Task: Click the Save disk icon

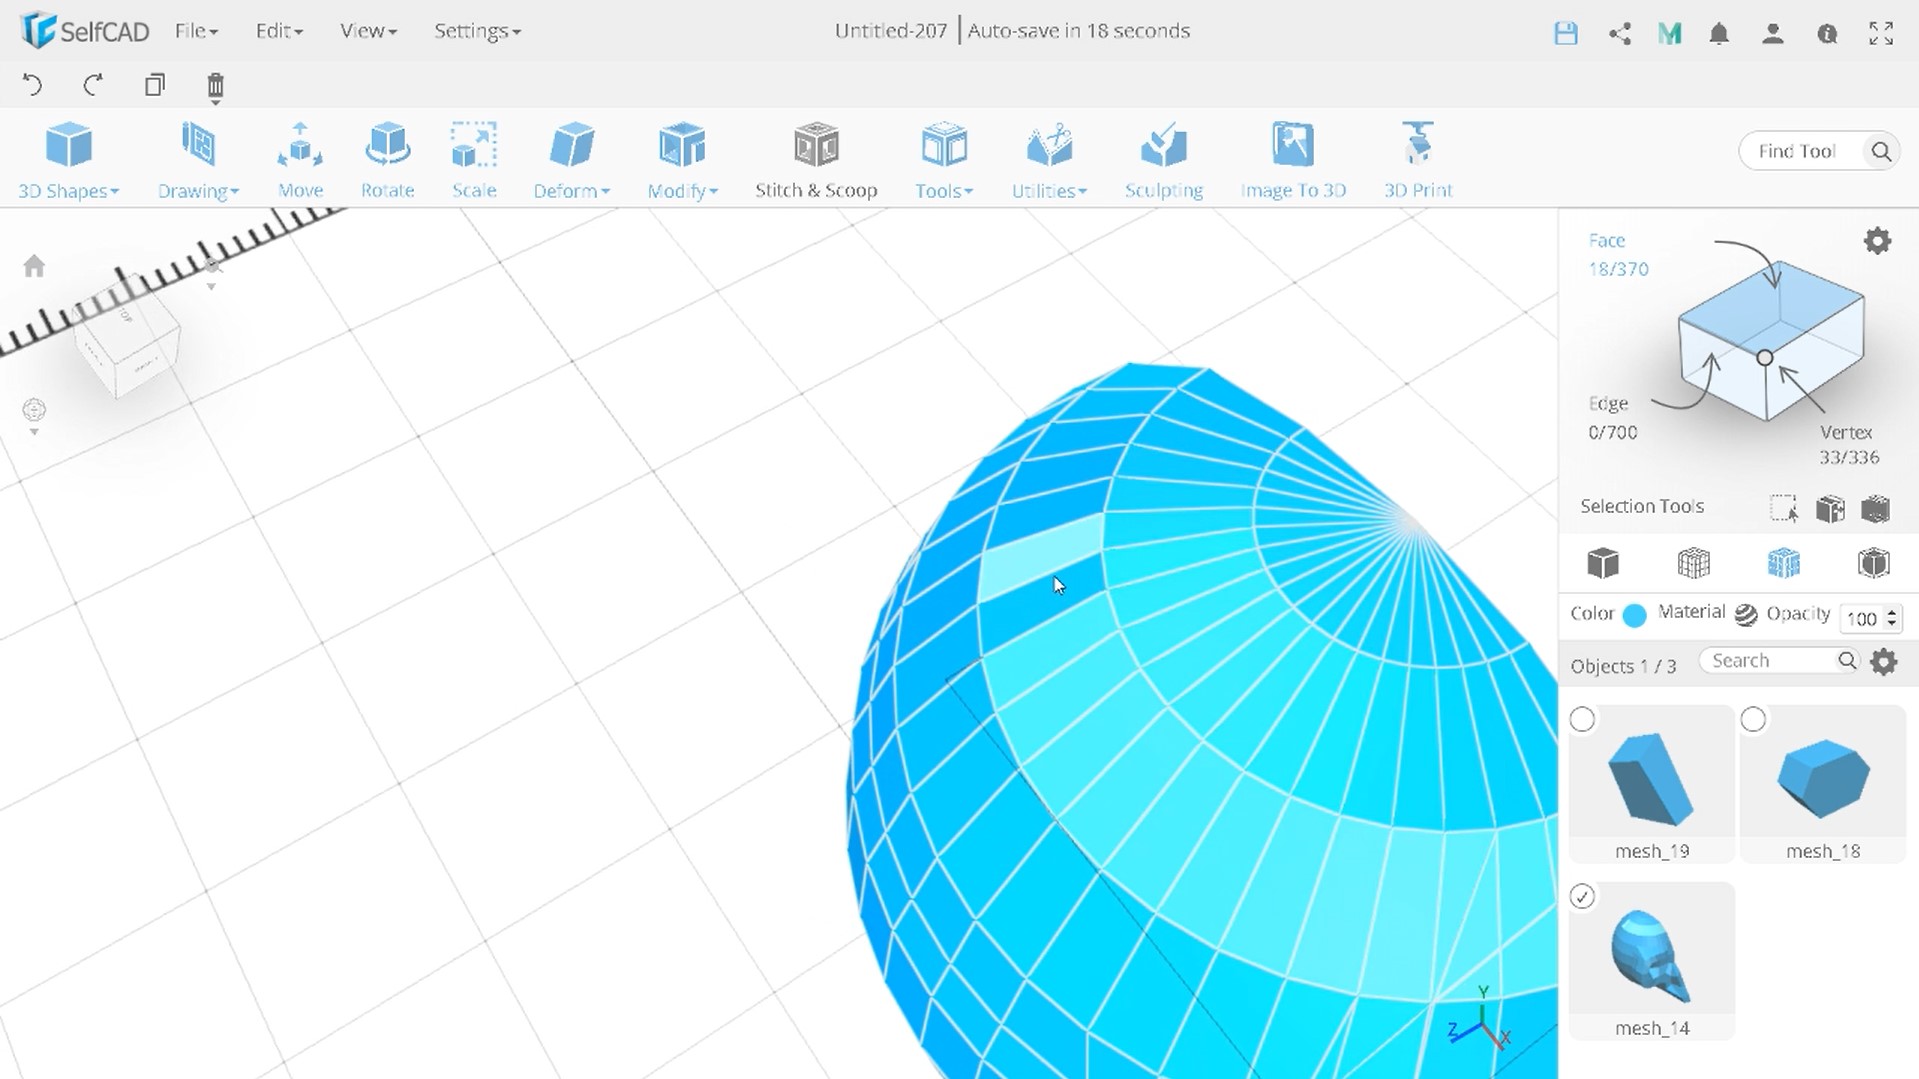Action: pos(1566,33)
